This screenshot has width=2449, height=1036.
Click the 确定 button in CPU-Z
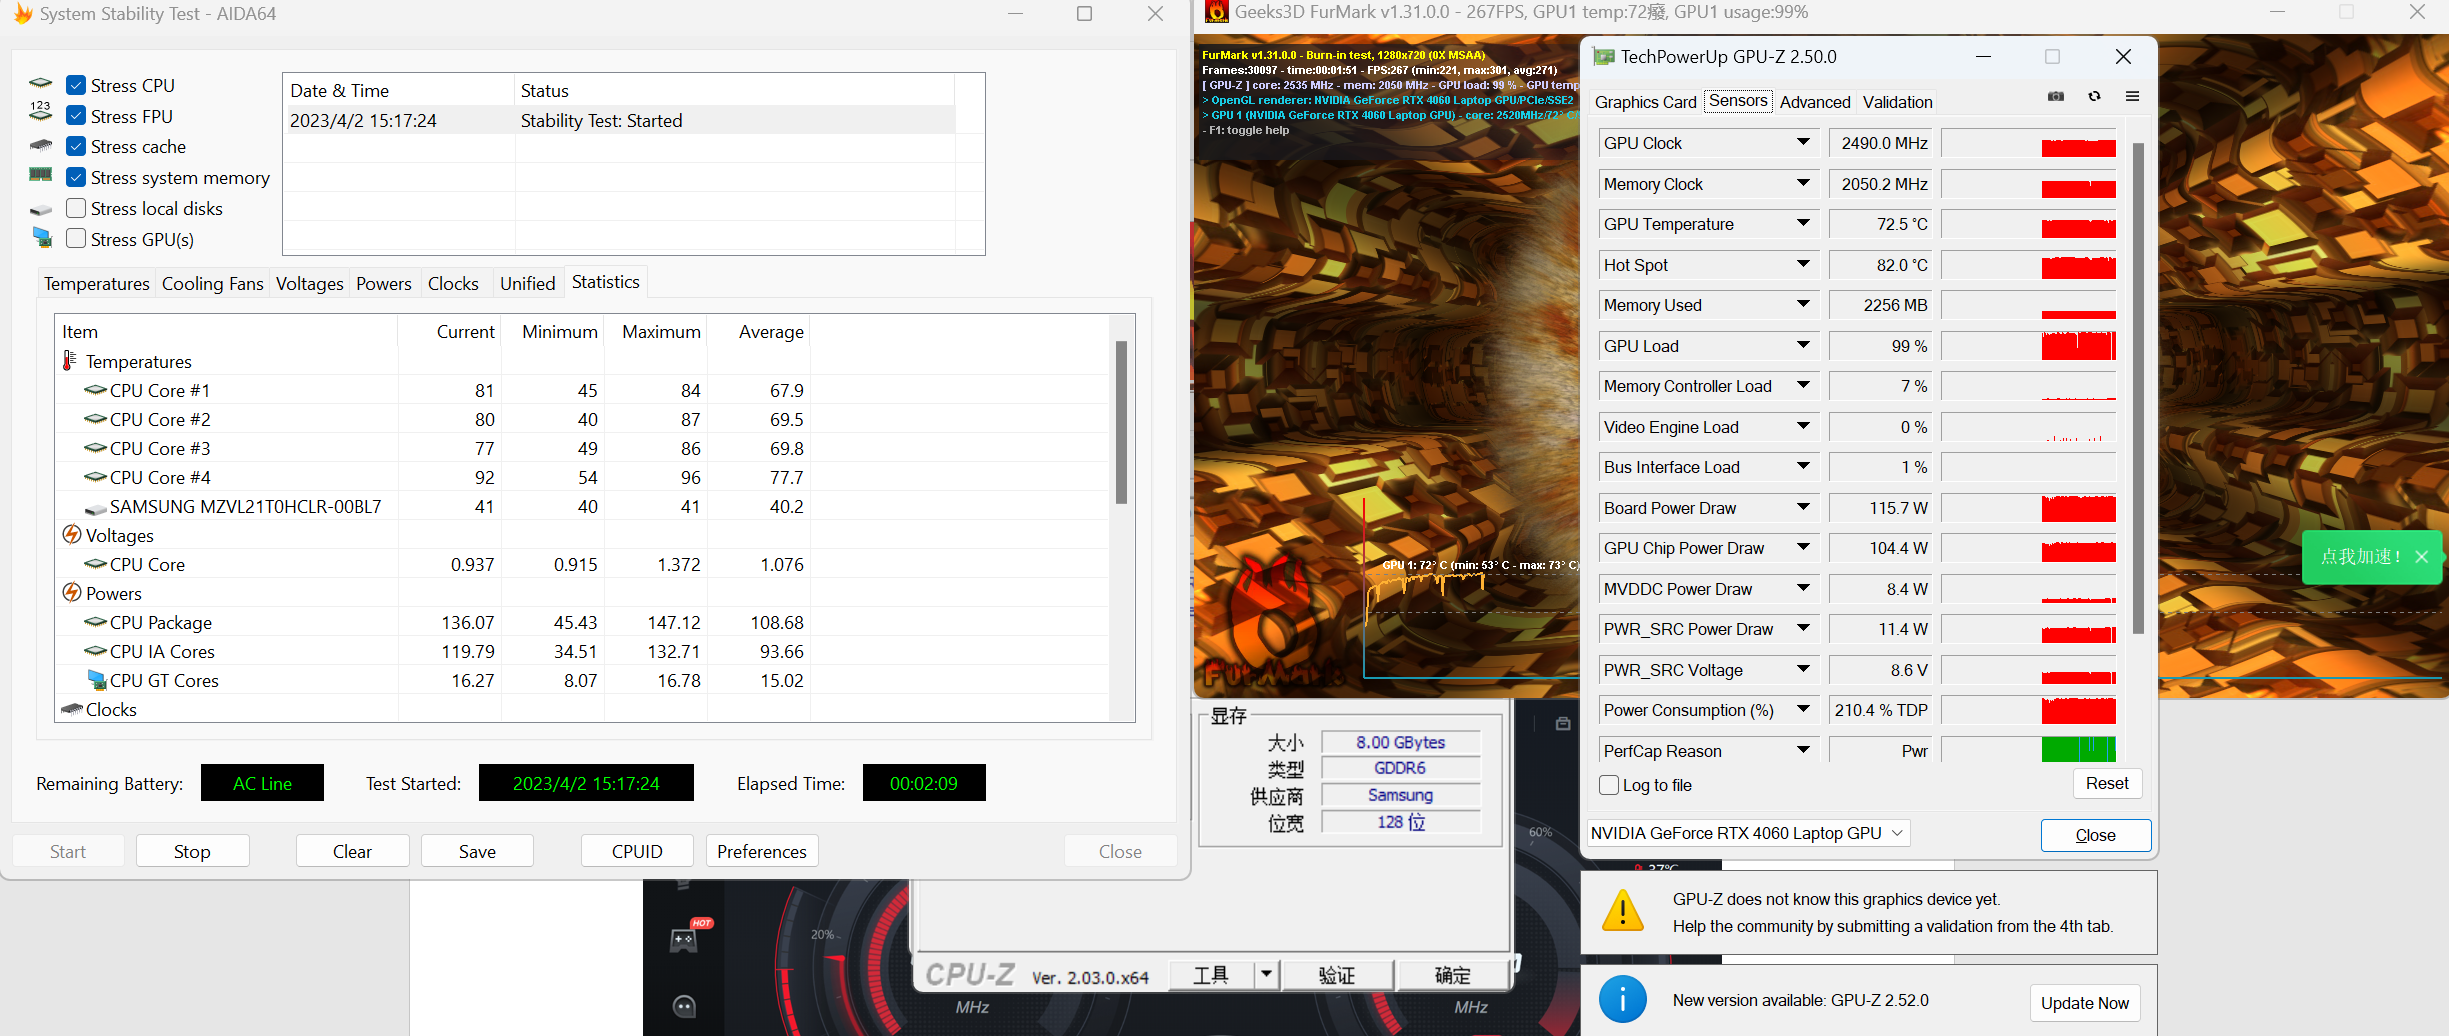point(1452,975)
